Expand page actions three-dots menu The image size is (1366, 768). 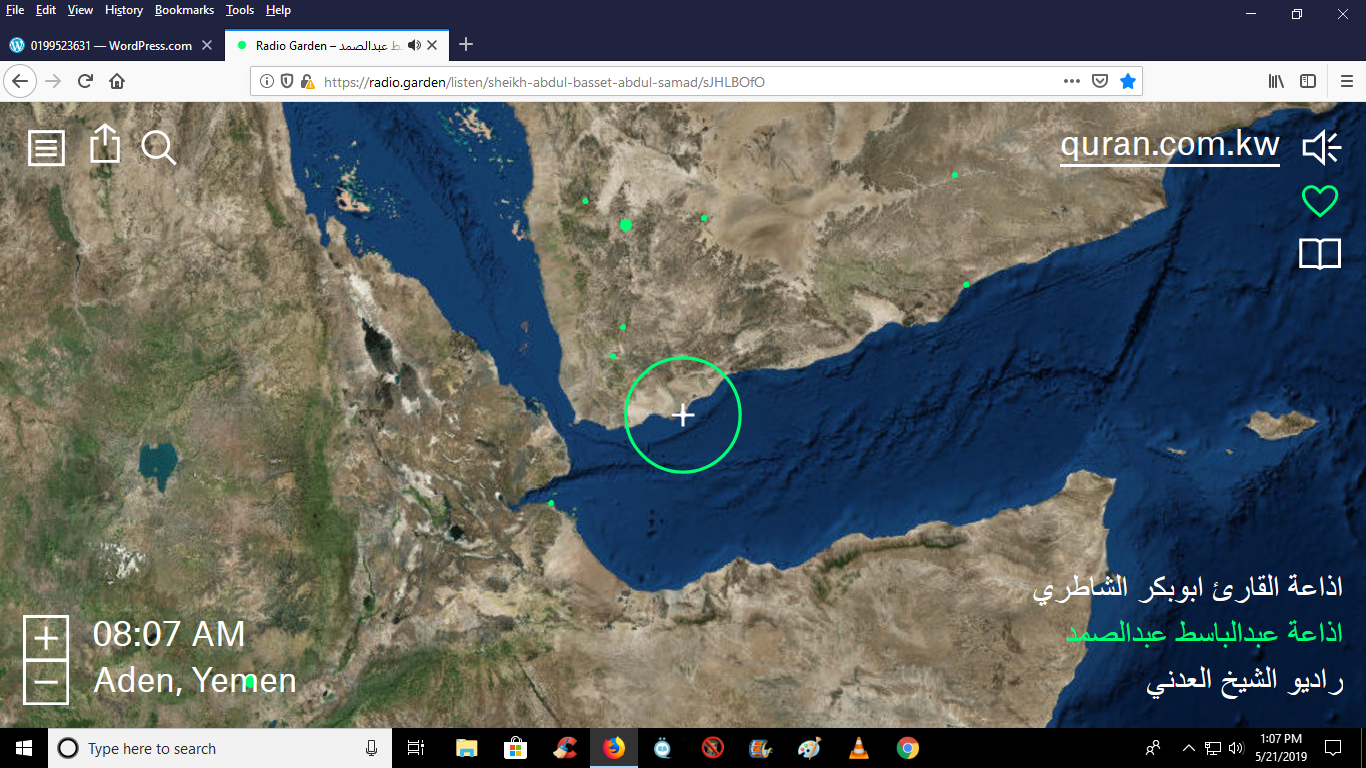1071,82
